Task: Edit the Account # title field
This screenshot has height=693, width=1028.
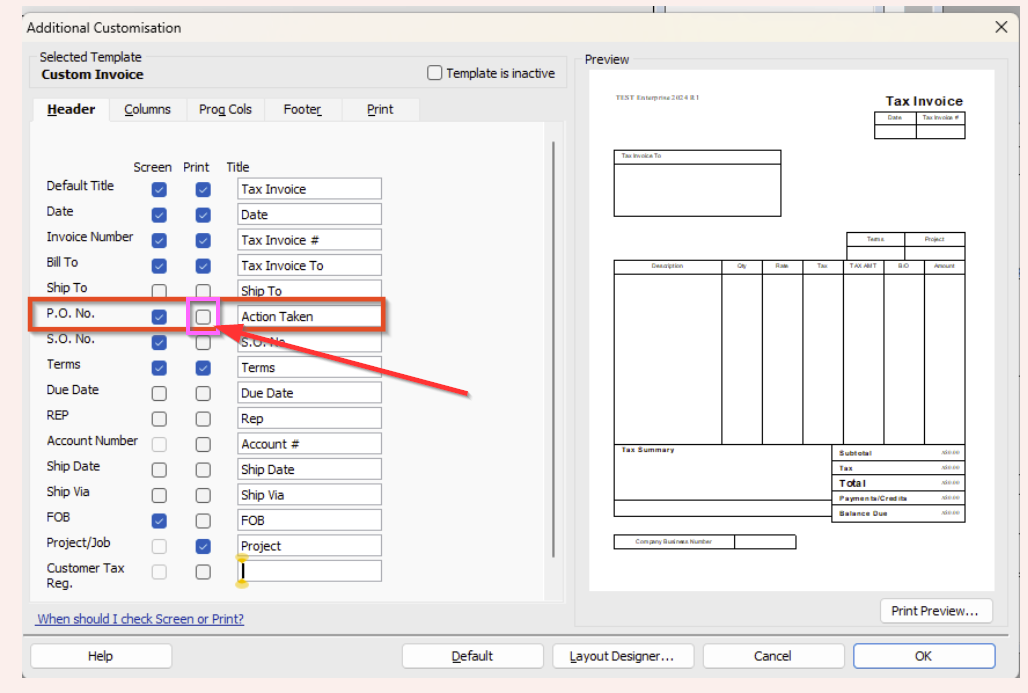Action: [309, 444]
